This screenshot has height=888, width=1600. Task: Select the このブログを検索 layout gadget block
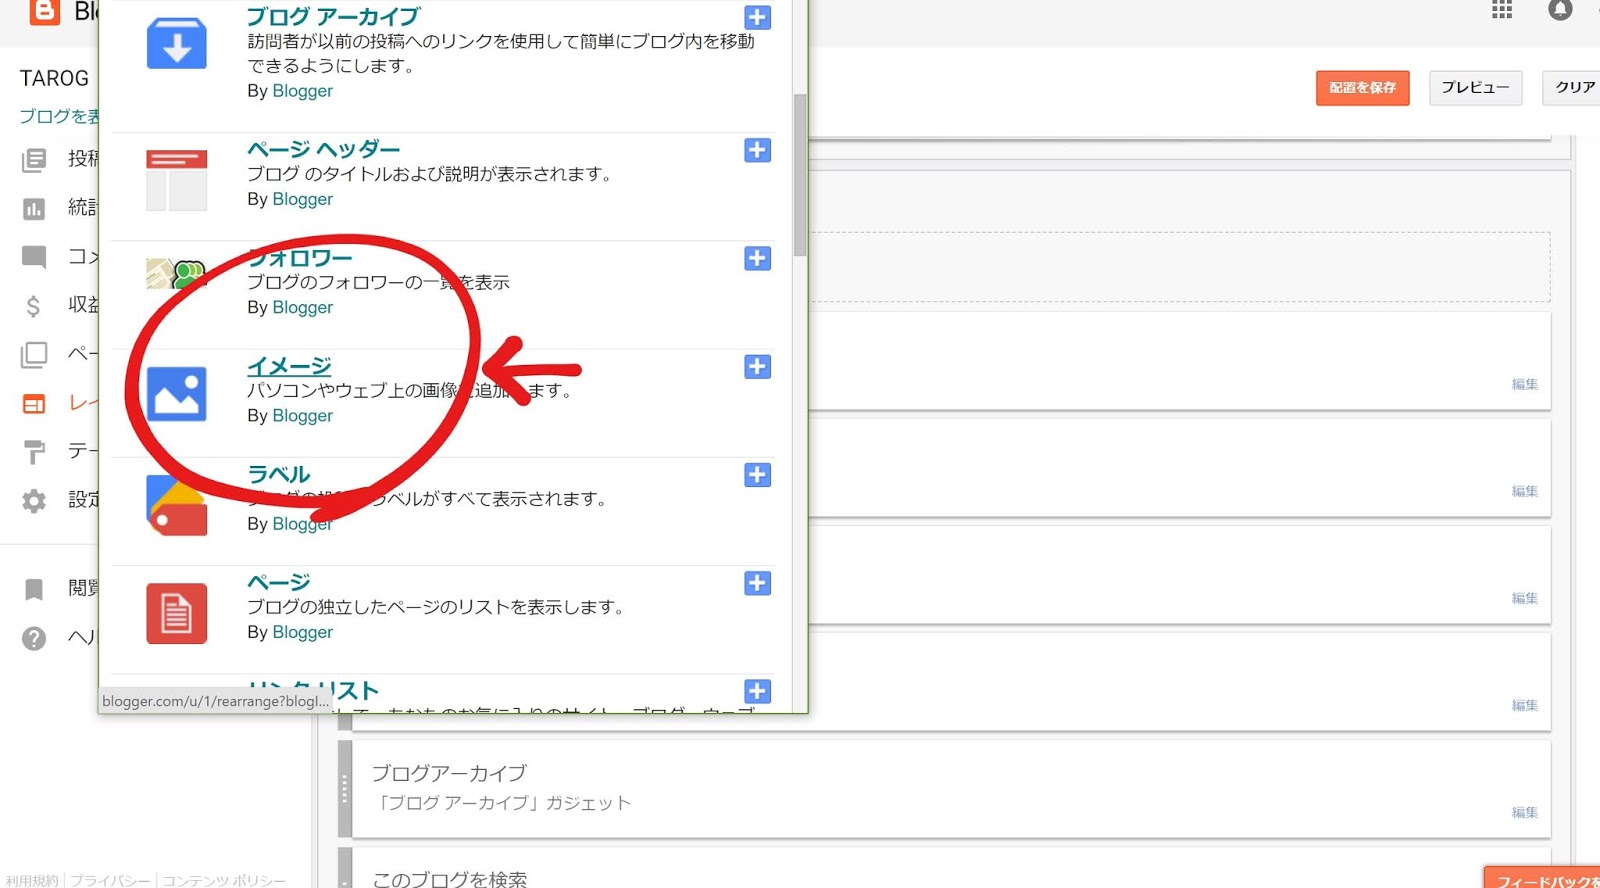click(944, 868)
